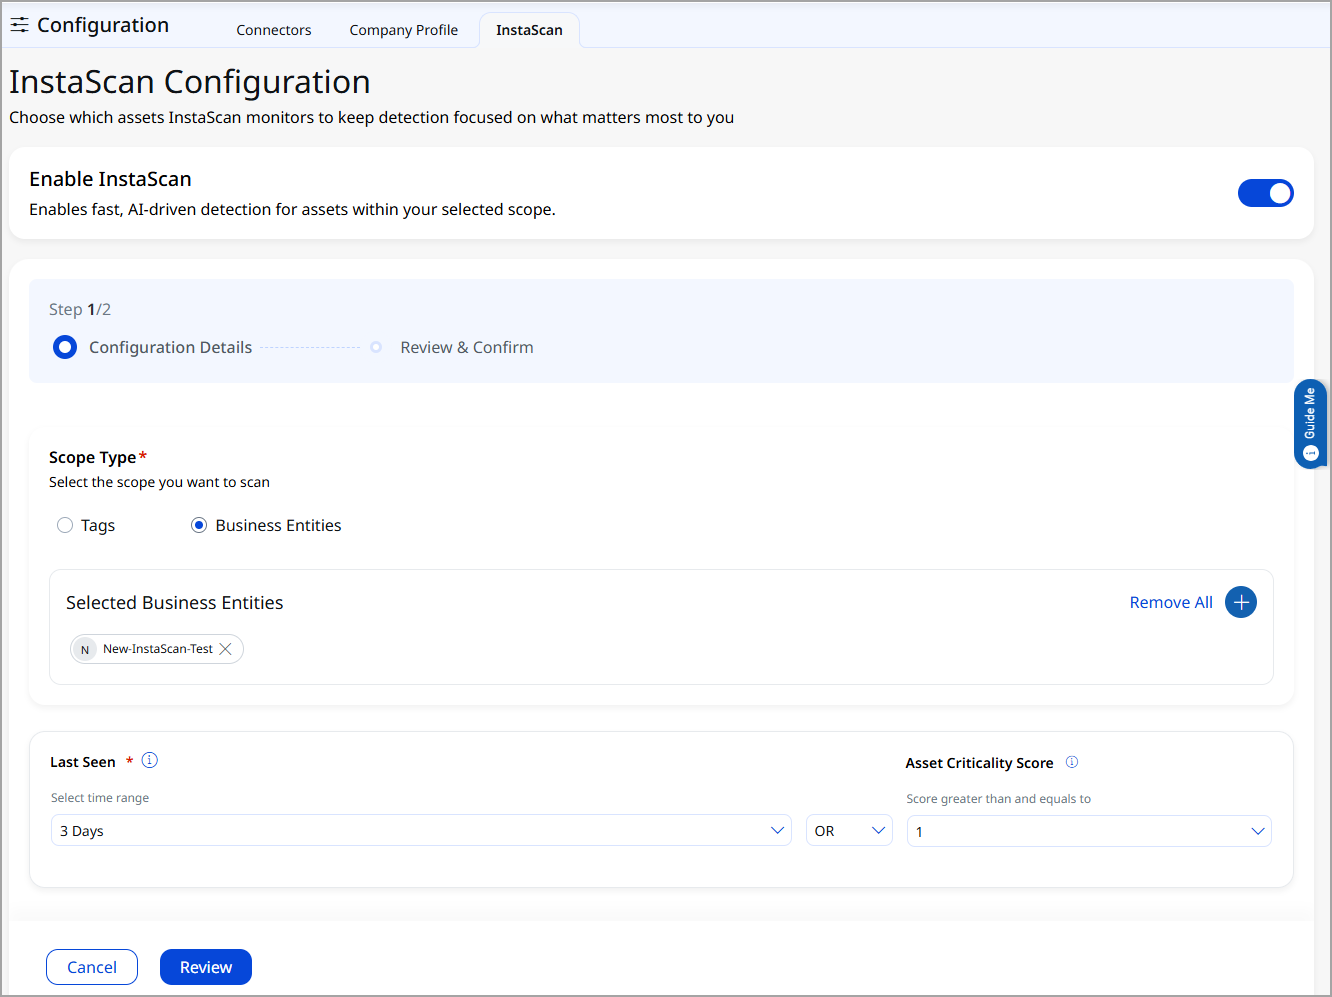Turn off the Enable InstaScan switch
Screen dimensions: 1332x997
[1266, 193]
